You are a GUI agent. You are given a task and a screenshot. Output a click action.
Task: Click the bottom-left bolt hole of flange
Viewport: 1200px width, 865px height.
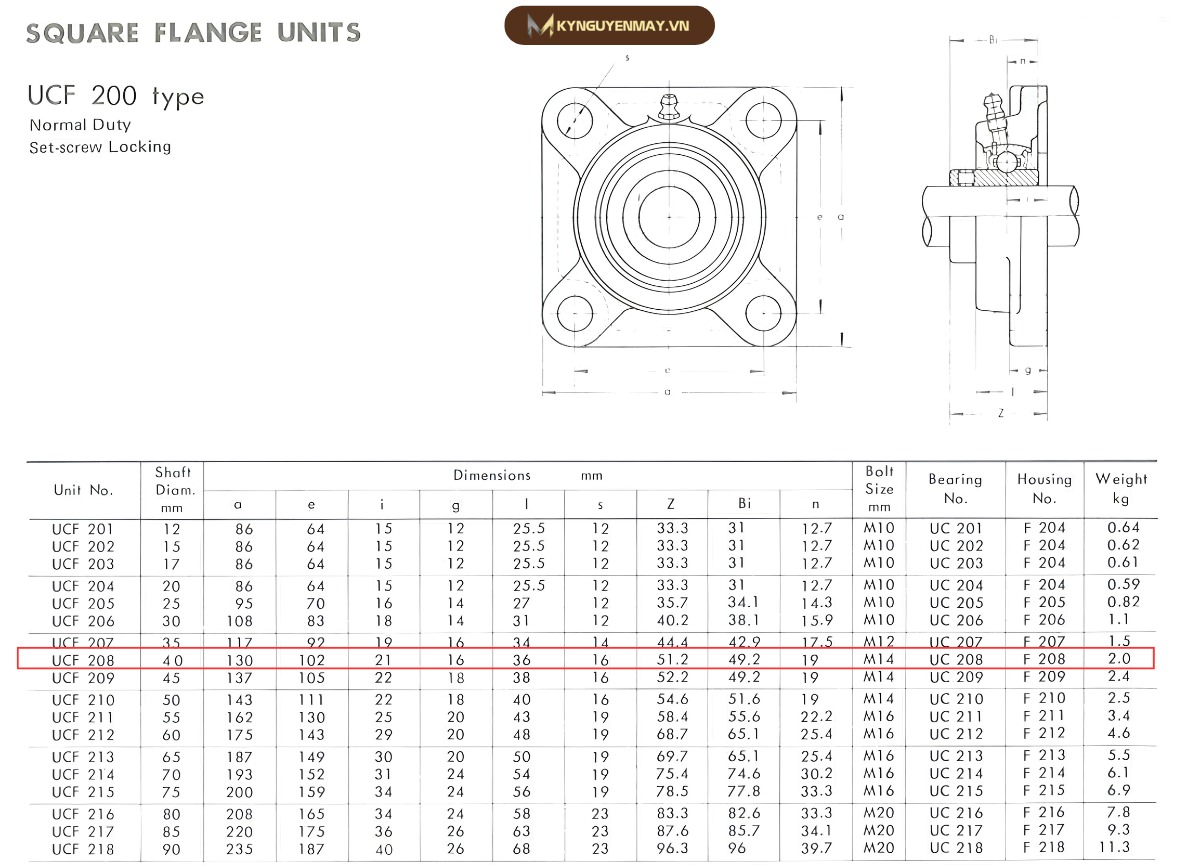(575, 313)
